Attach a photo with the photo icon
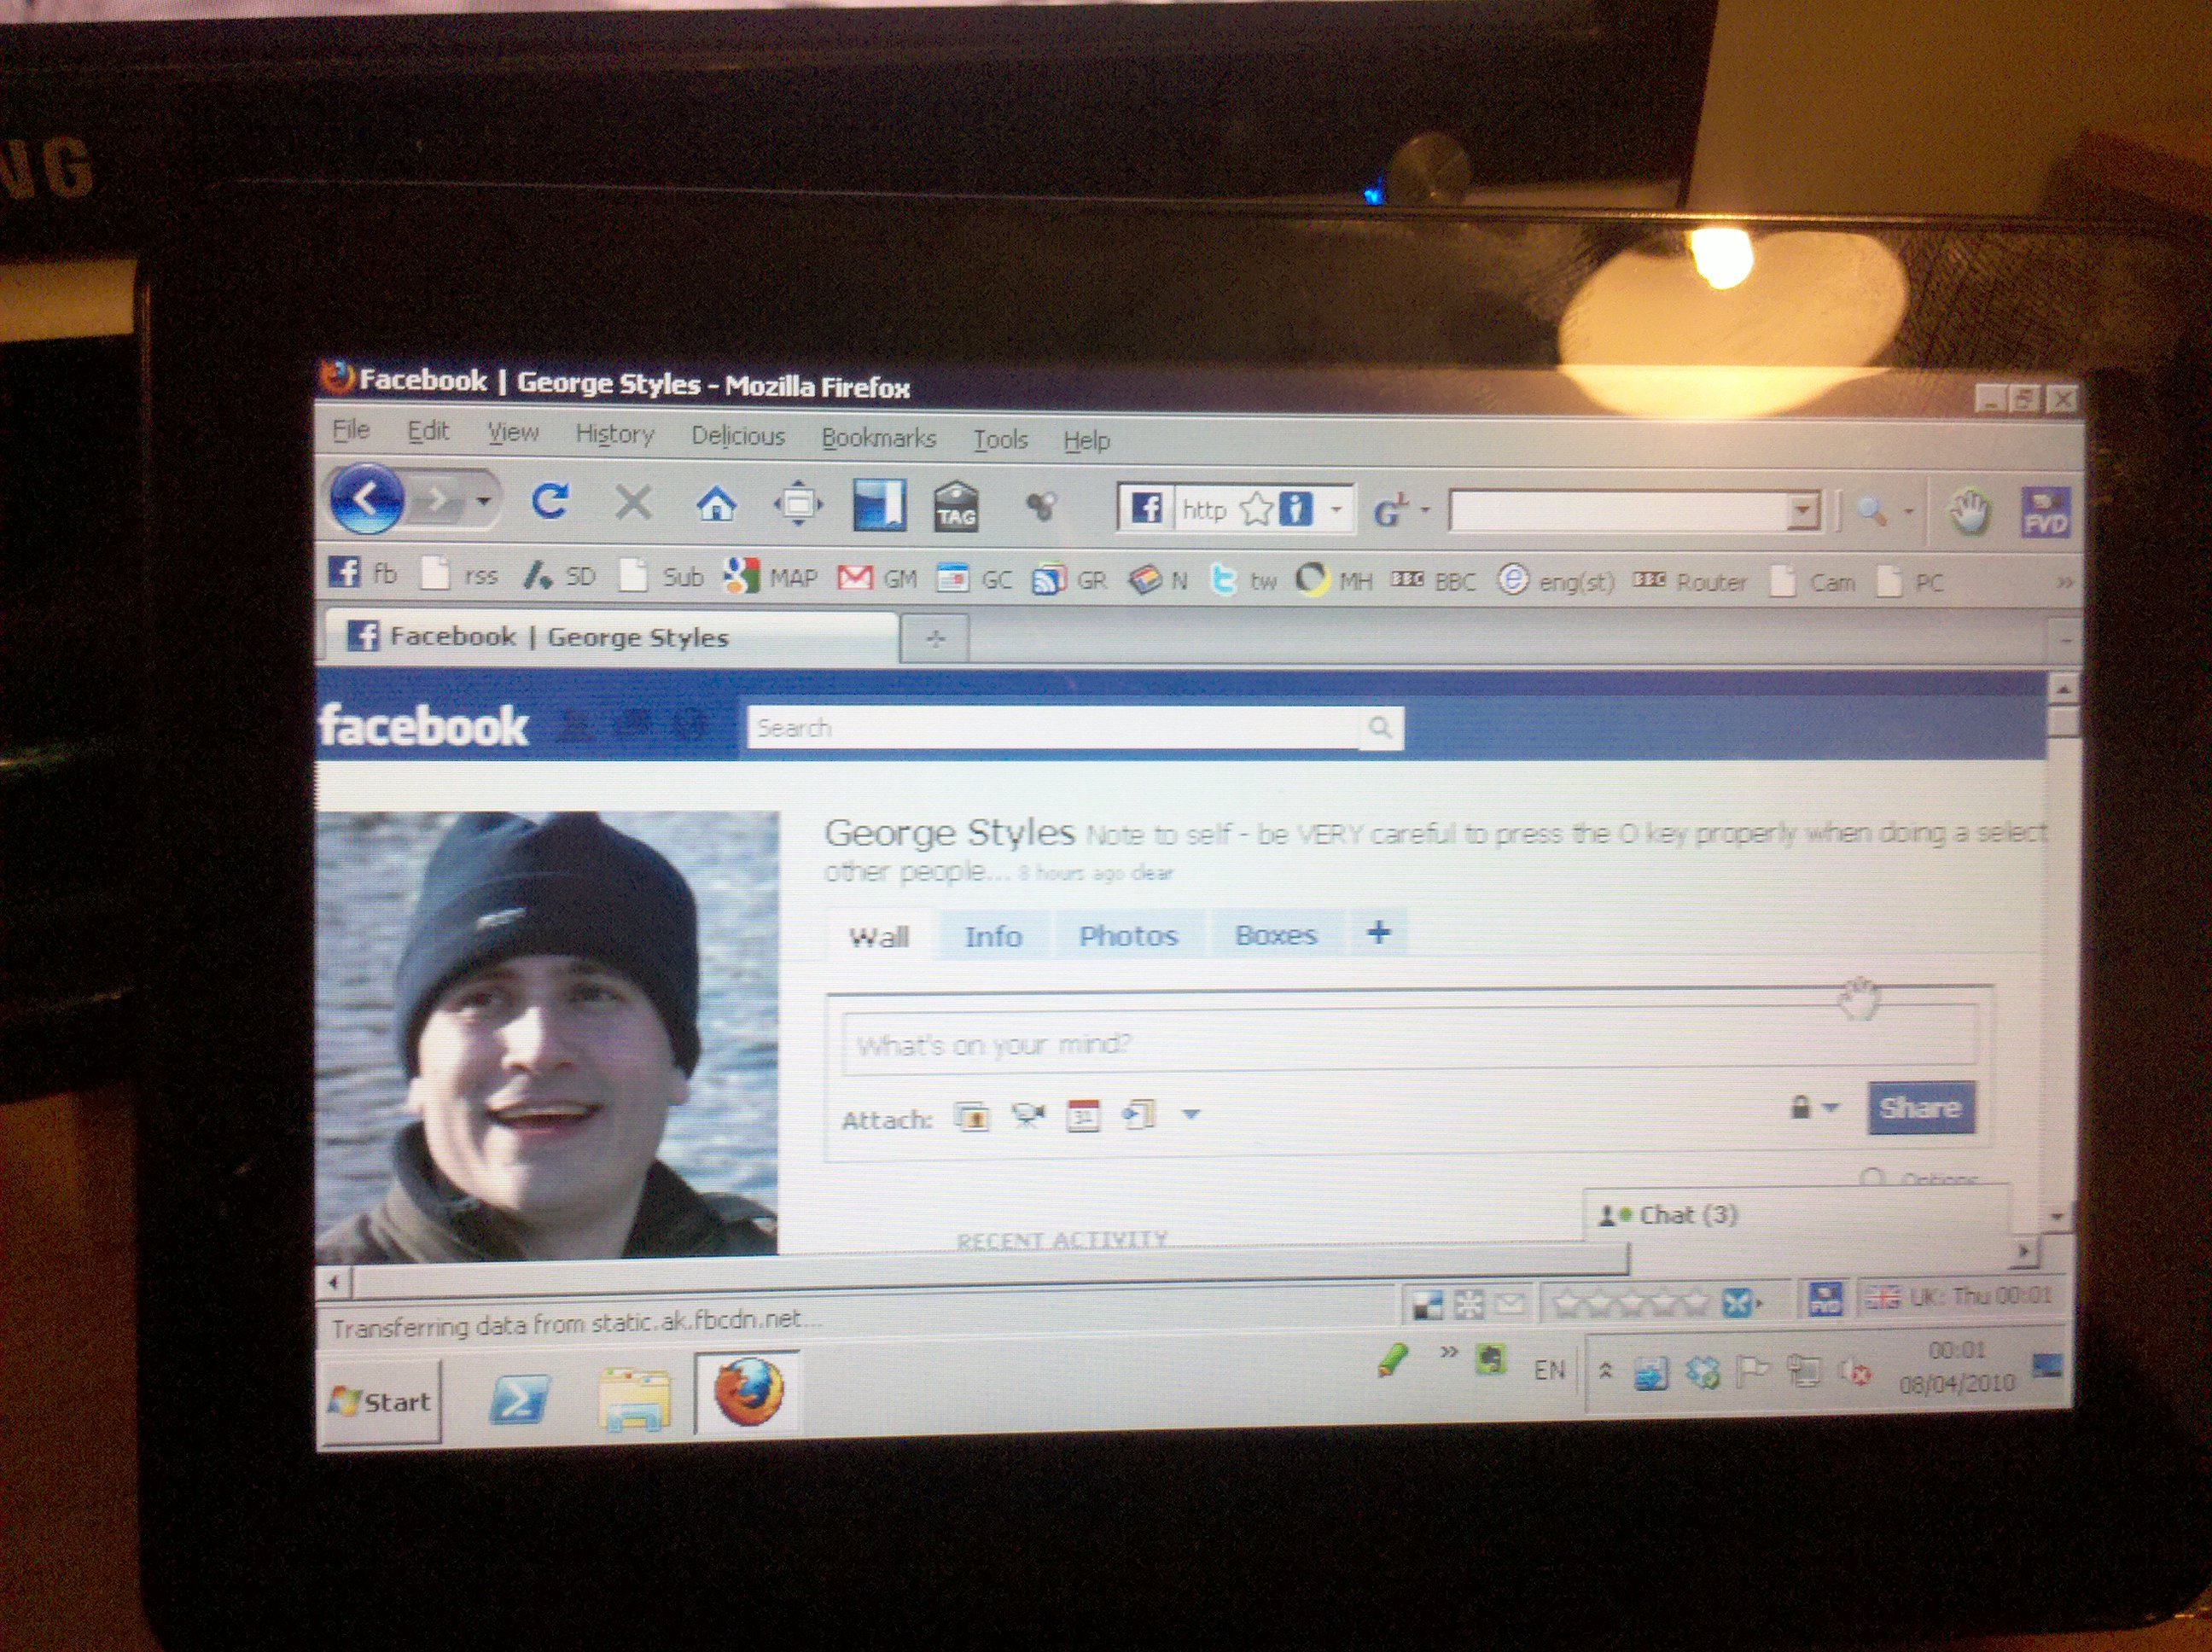Screen dimensions: 2212x1652 [x=973, y=1116]
